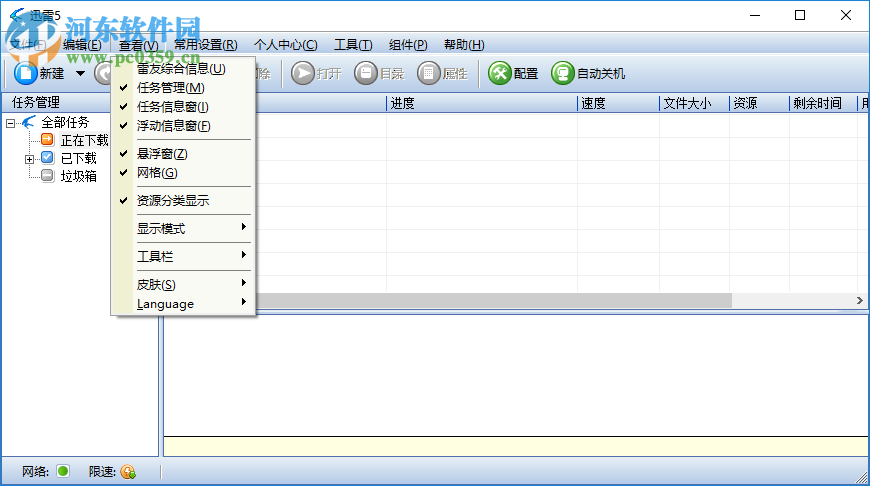The width and height of the screenshot is (870, 486).
Task: Collapse the 全部任务 tree node
Action: click(x=11, y=123)
